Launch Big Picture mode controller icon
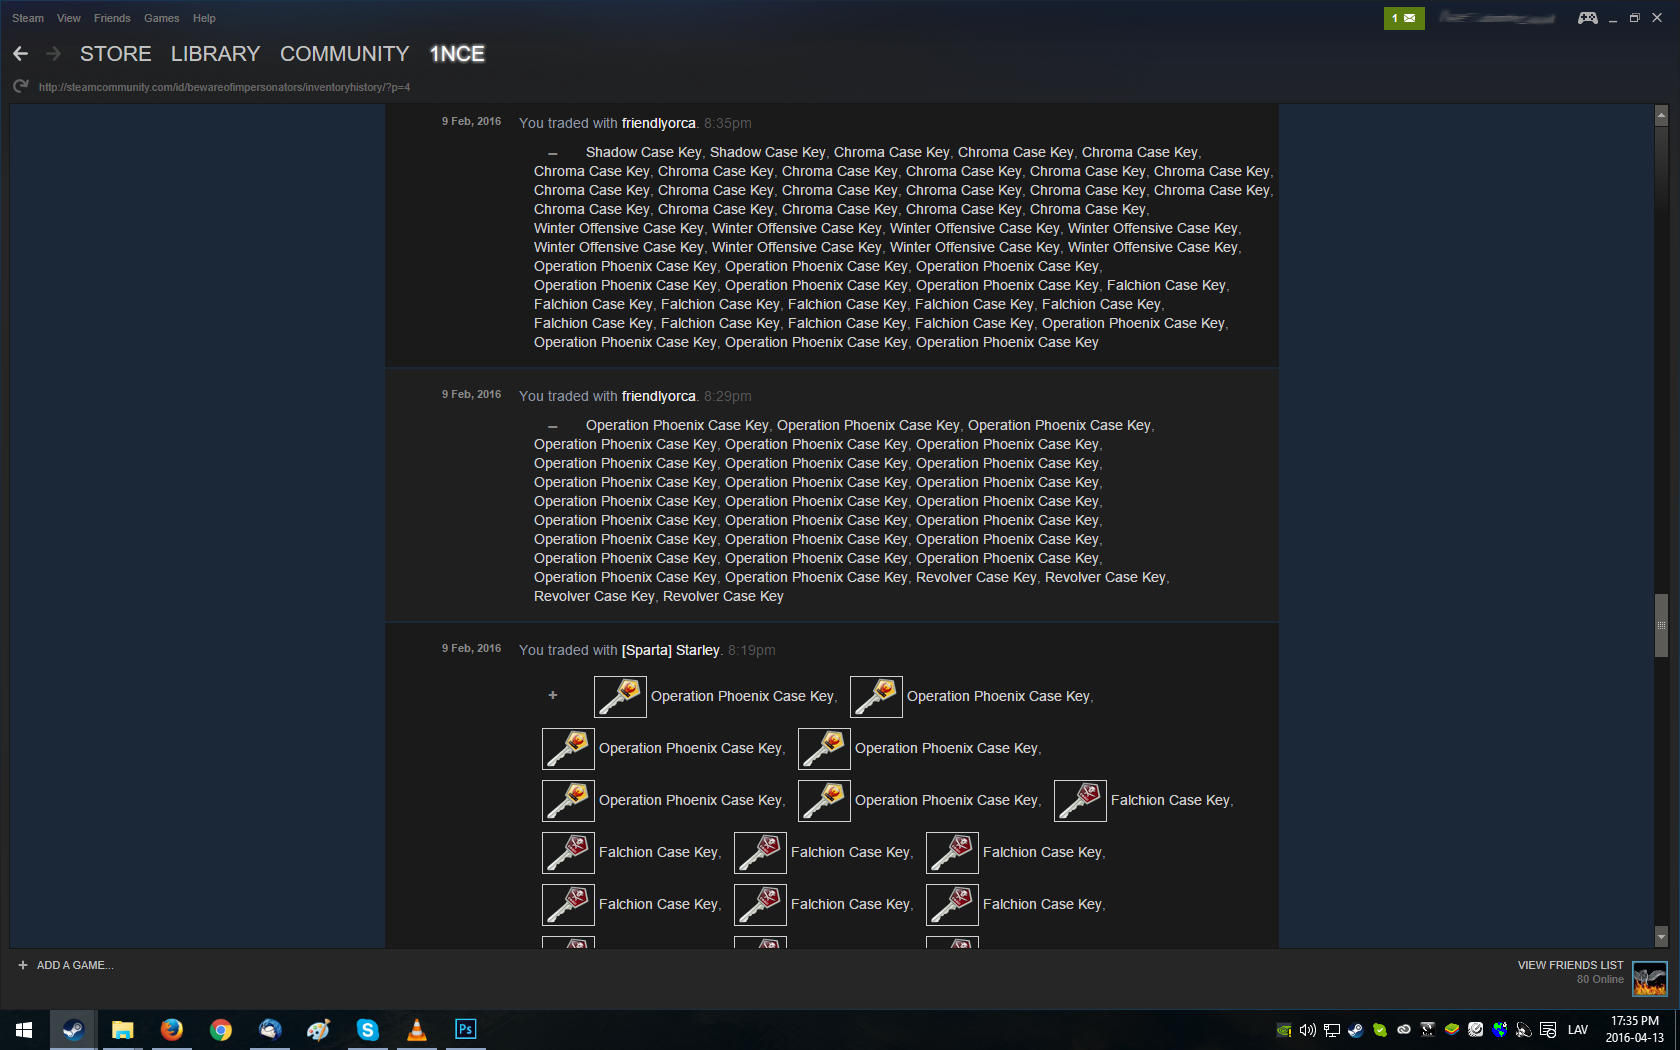 click(x=1587, y=18)
